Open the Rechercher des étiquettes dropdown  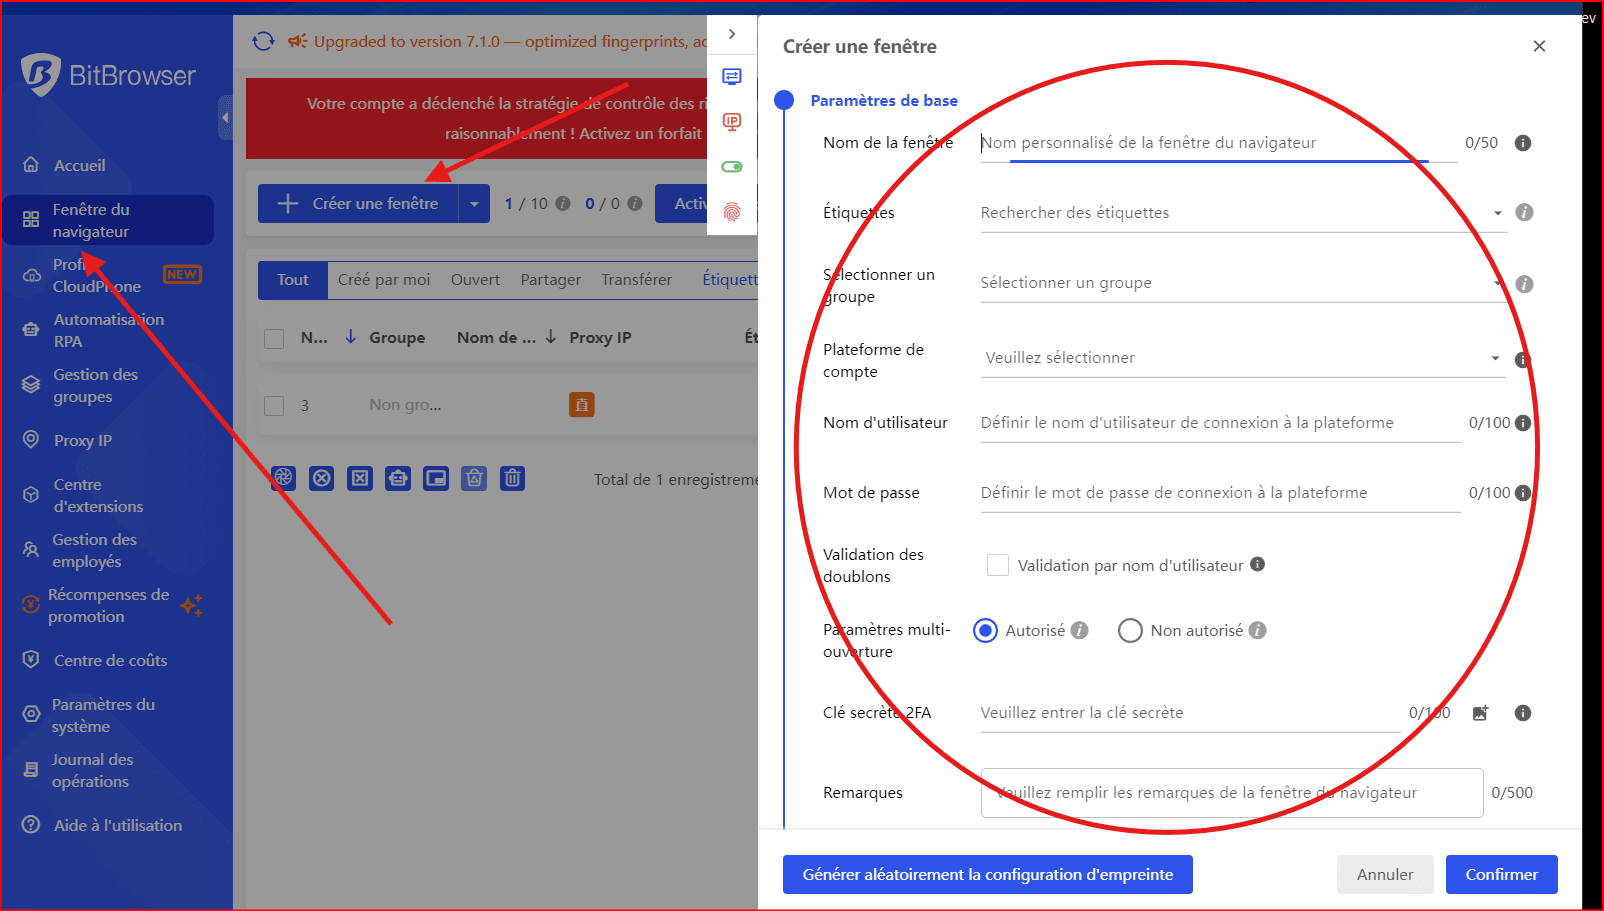[x=1240, y=213]
